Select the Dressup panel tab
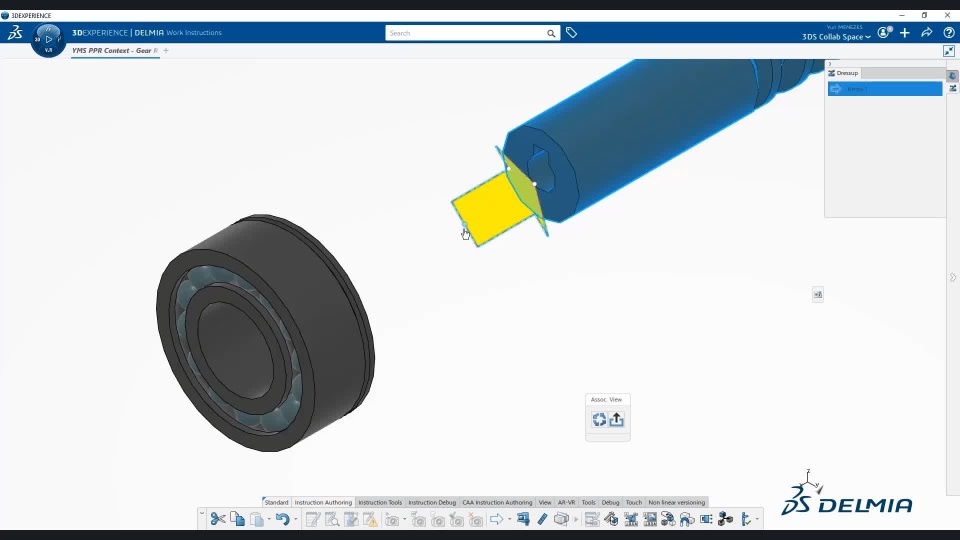 click(844, 73)
